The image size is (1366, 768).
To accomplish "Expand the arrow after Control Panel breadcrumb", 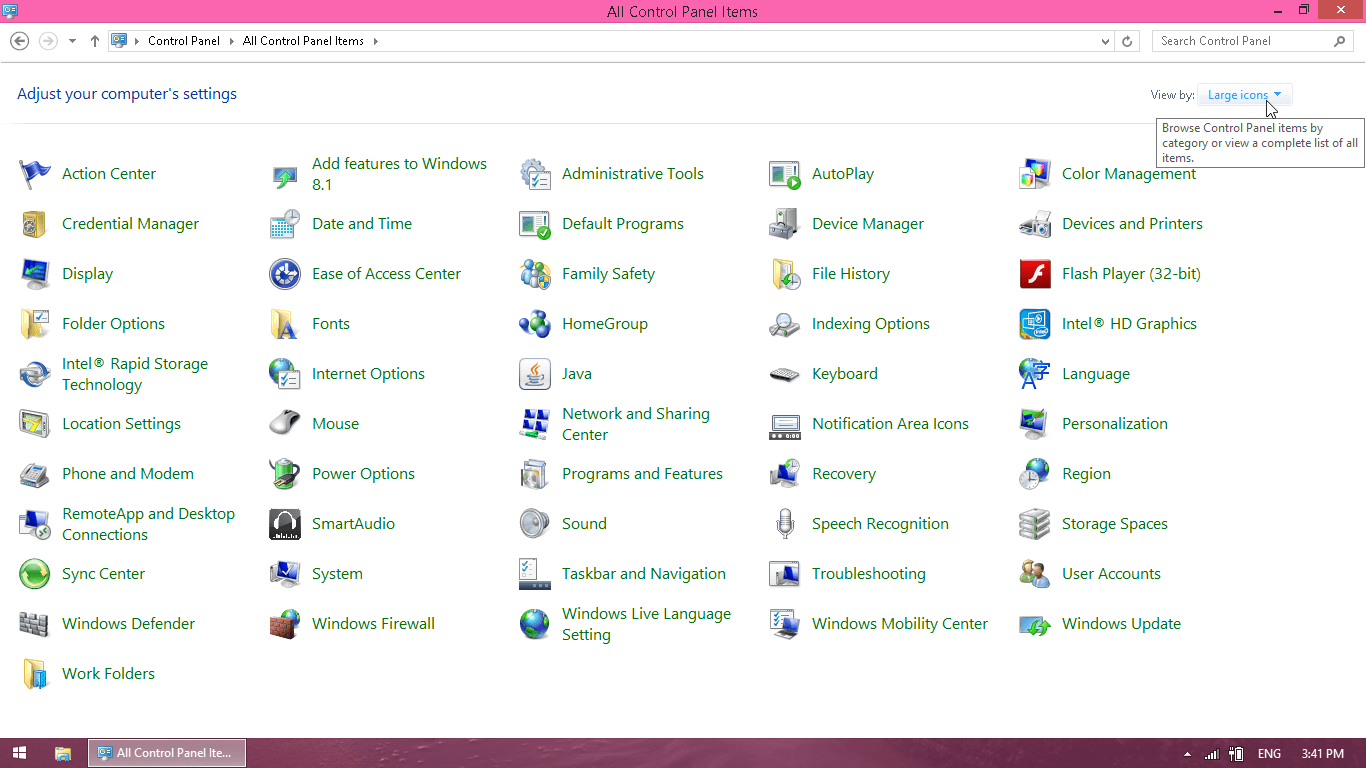I will [231, 41].
